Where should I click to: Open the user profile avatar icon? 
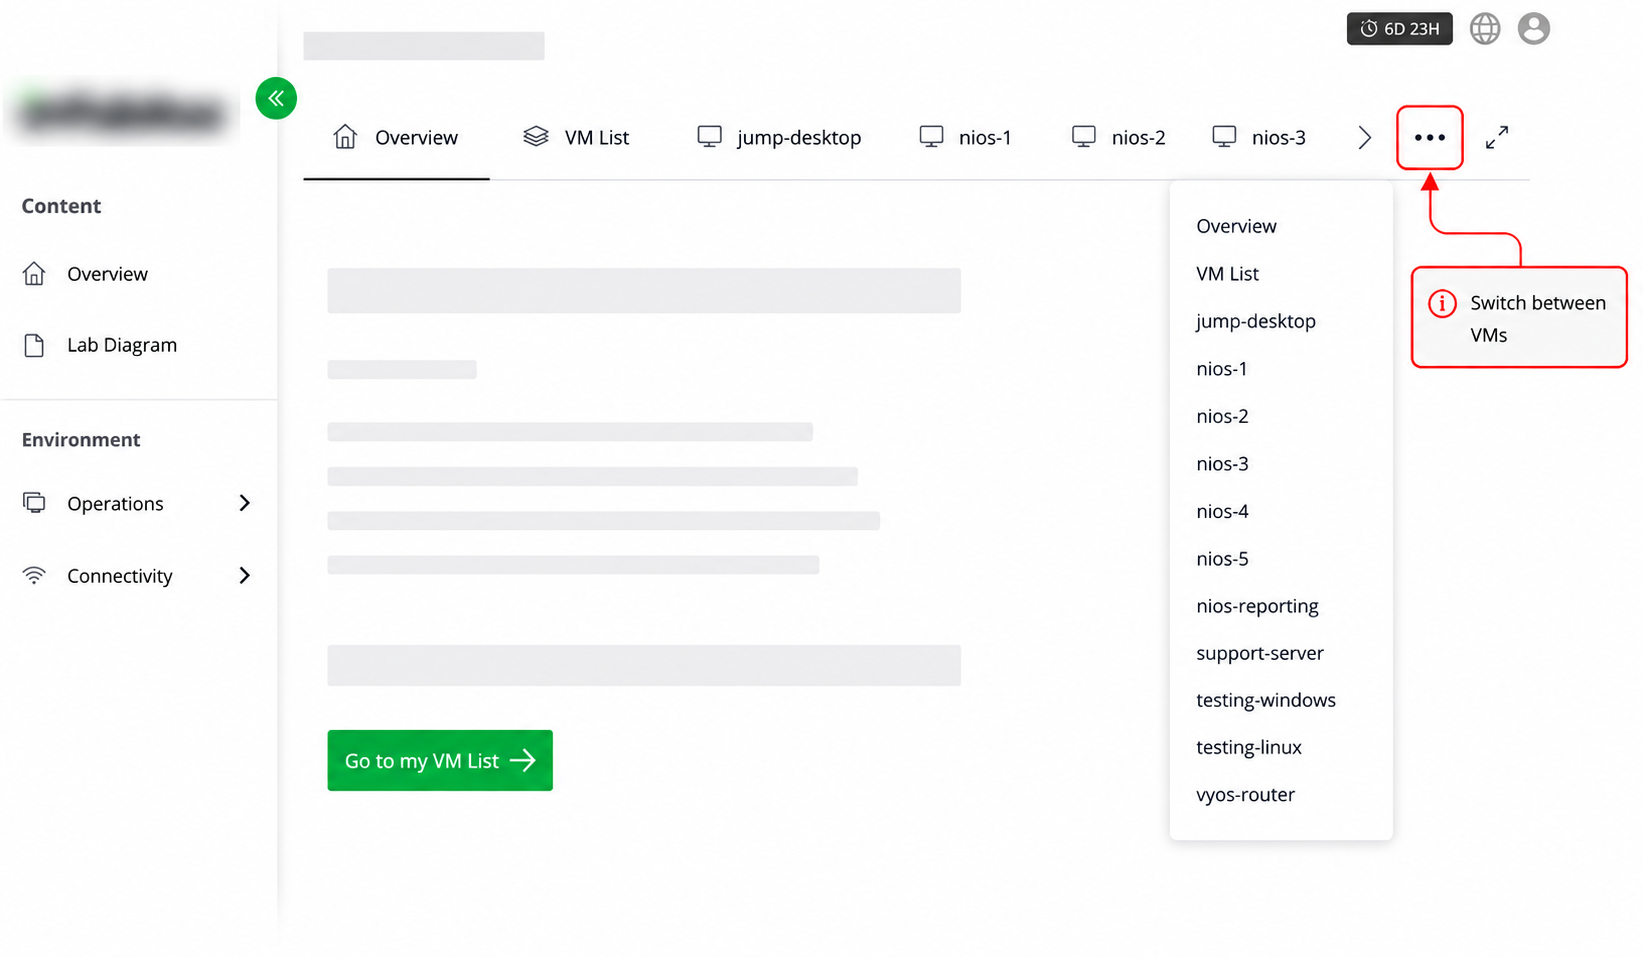click(1533, 29)
